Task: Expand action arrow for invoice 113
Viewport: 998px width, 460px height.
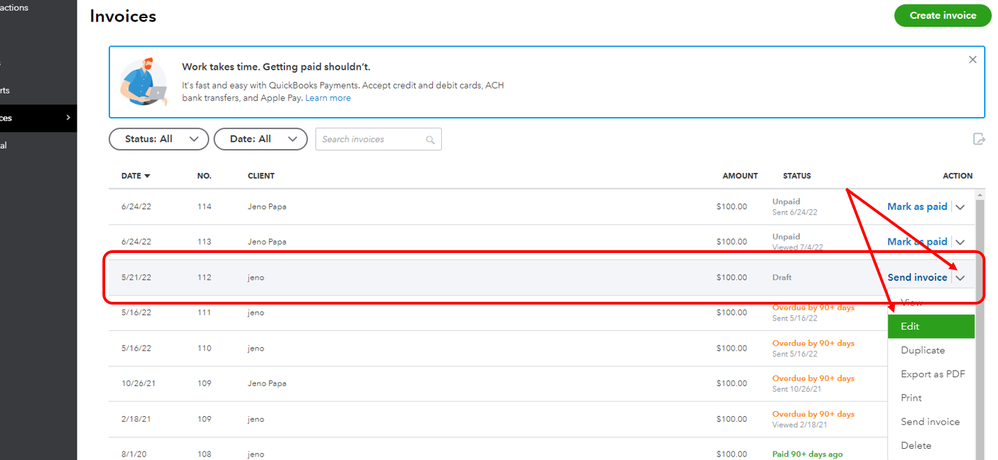Action: (x=961, y=242)
